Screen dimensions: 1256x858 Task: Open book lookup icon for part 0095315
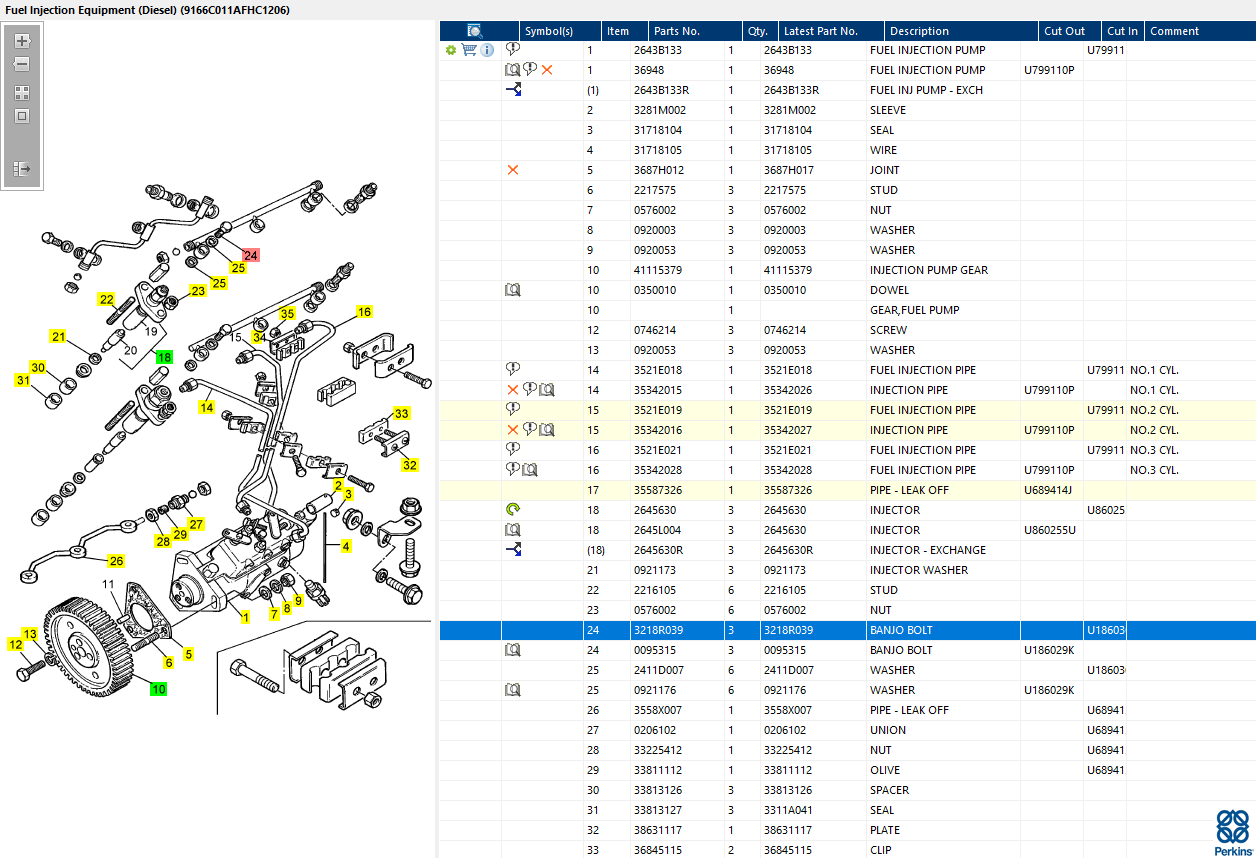[x=513, y=650]
